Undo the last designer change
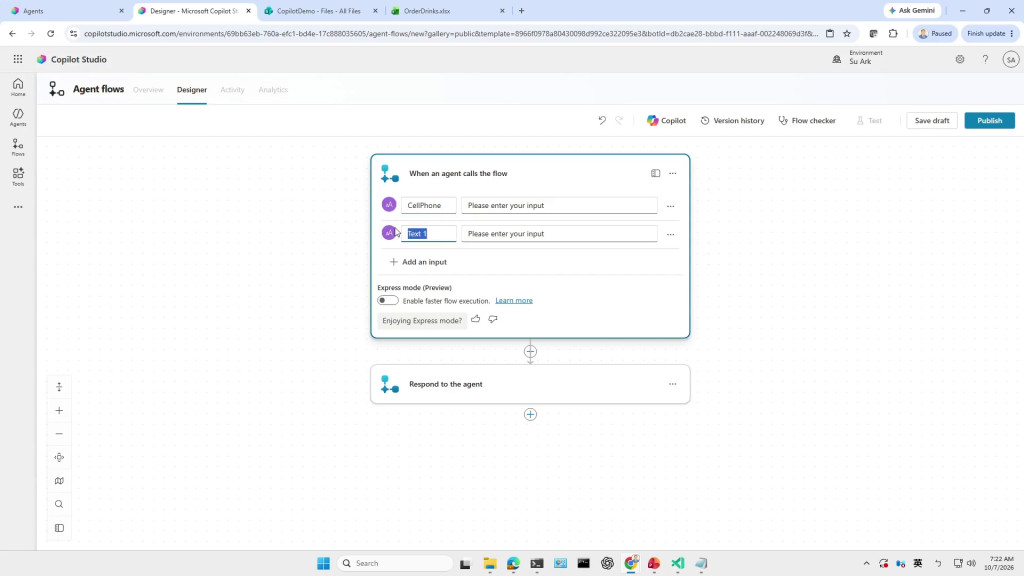Viewport: 1024px width, 576px height. [x=601, y=120]
